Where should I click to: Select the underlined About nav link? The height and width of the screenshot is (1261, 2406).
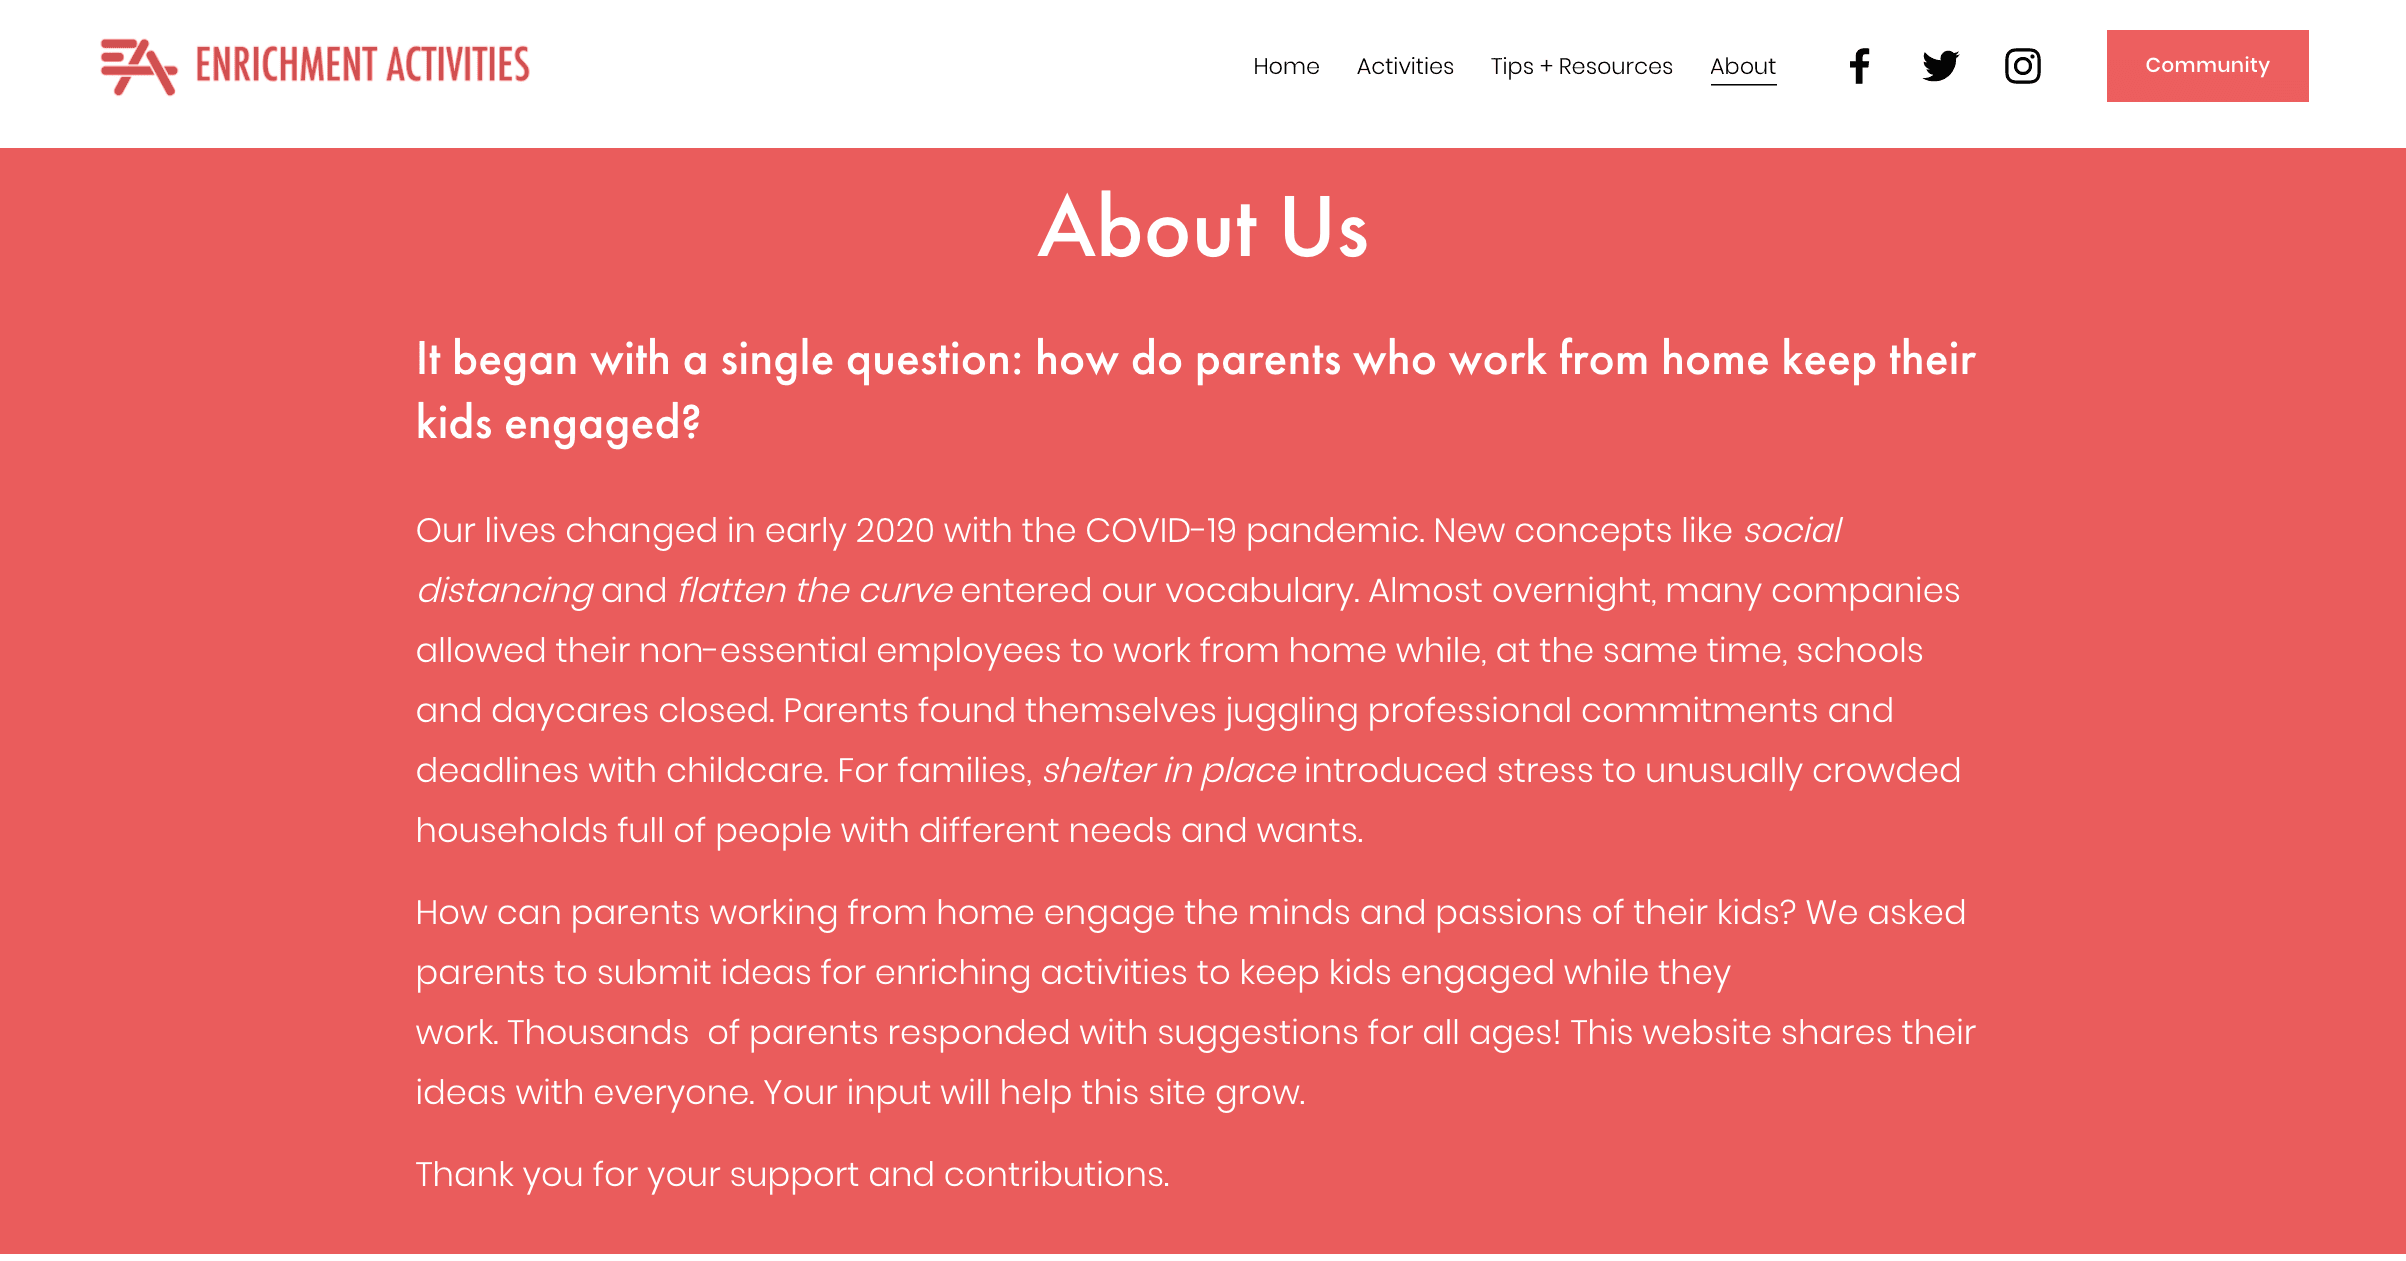(x=1742, y=66)
